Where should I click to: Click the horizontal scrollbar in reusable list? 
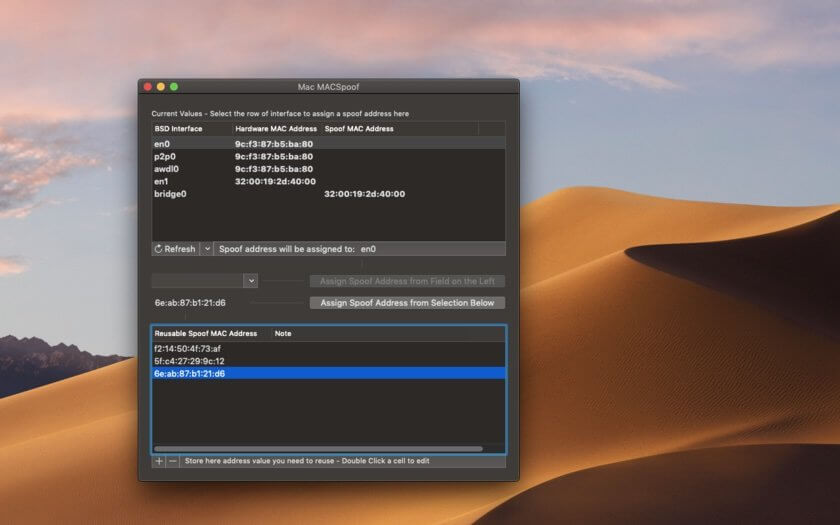318,449
